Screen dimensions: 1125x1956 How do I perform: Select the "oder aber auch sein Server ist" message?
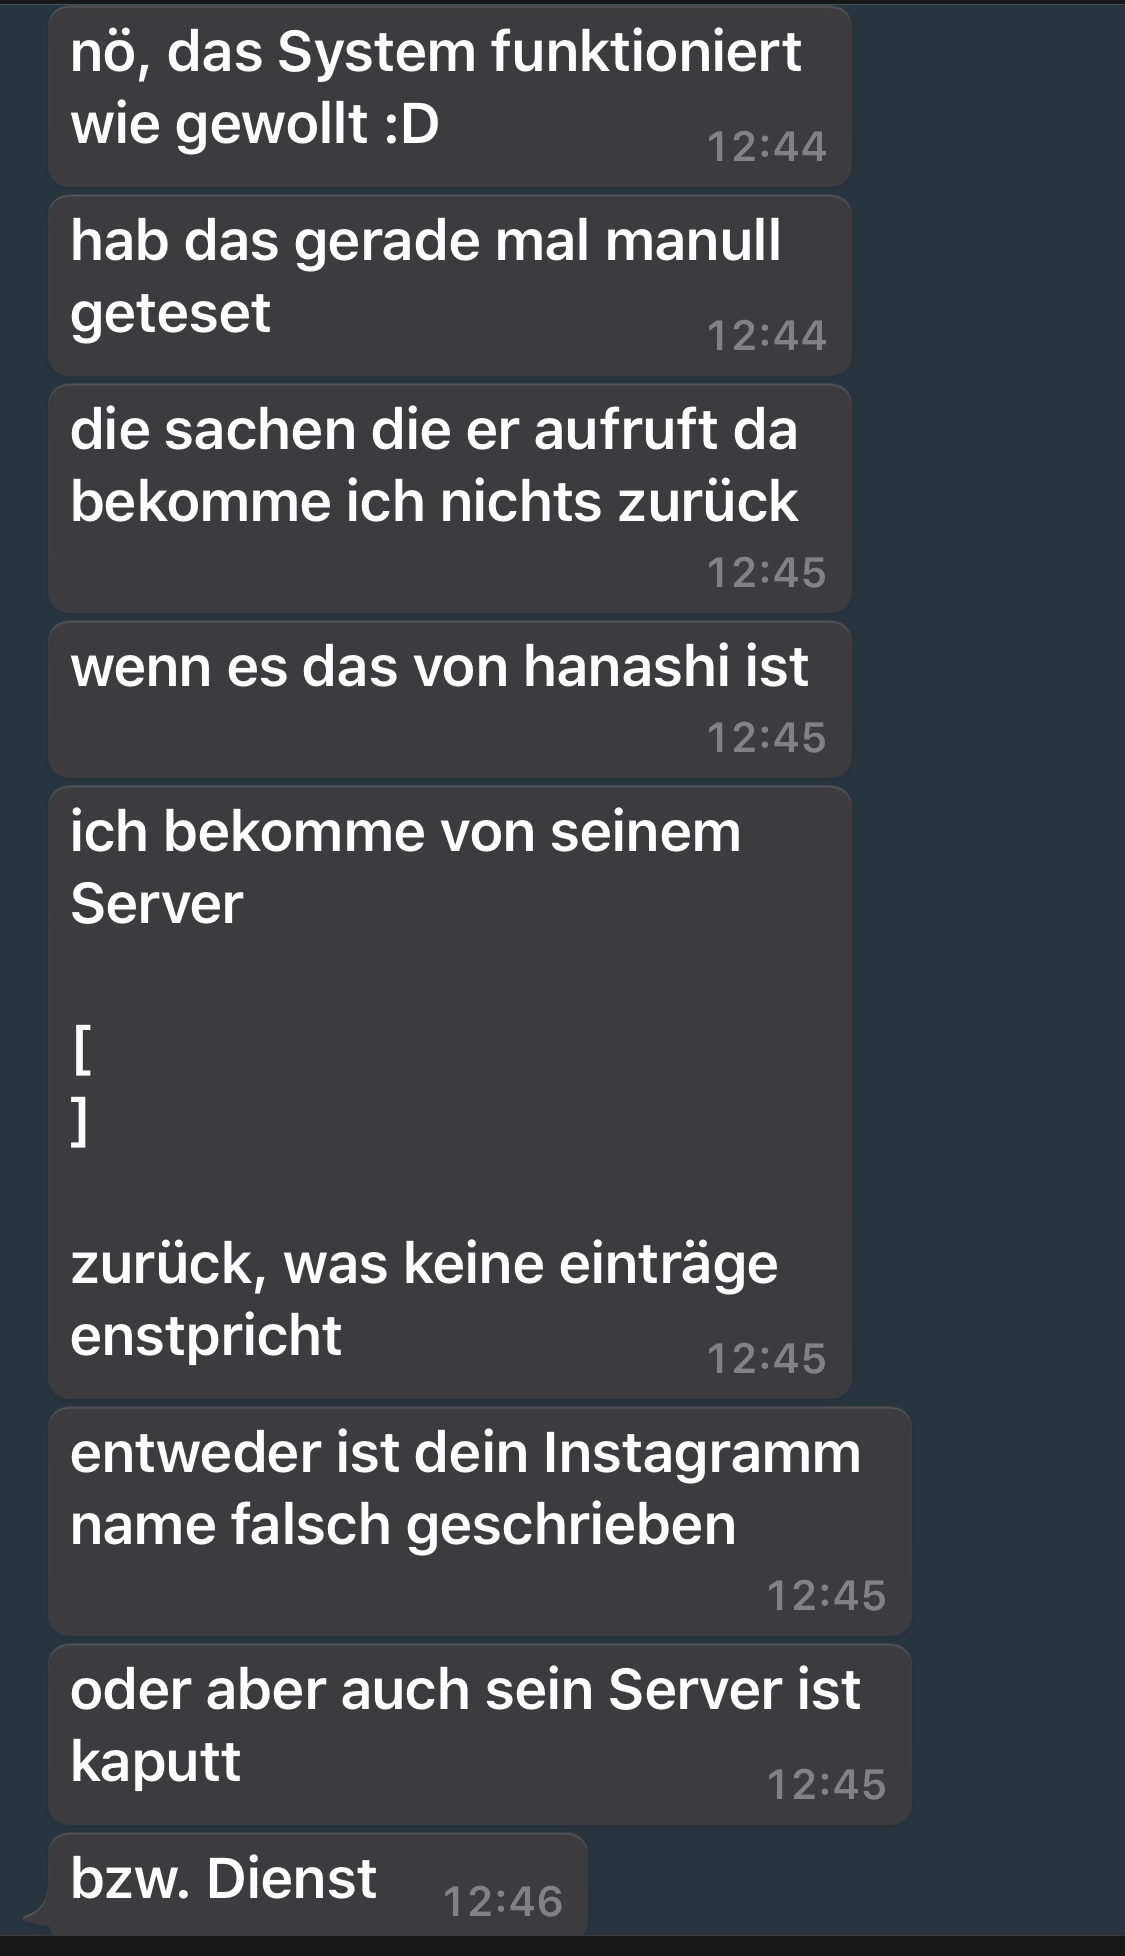pos(480,1734)
